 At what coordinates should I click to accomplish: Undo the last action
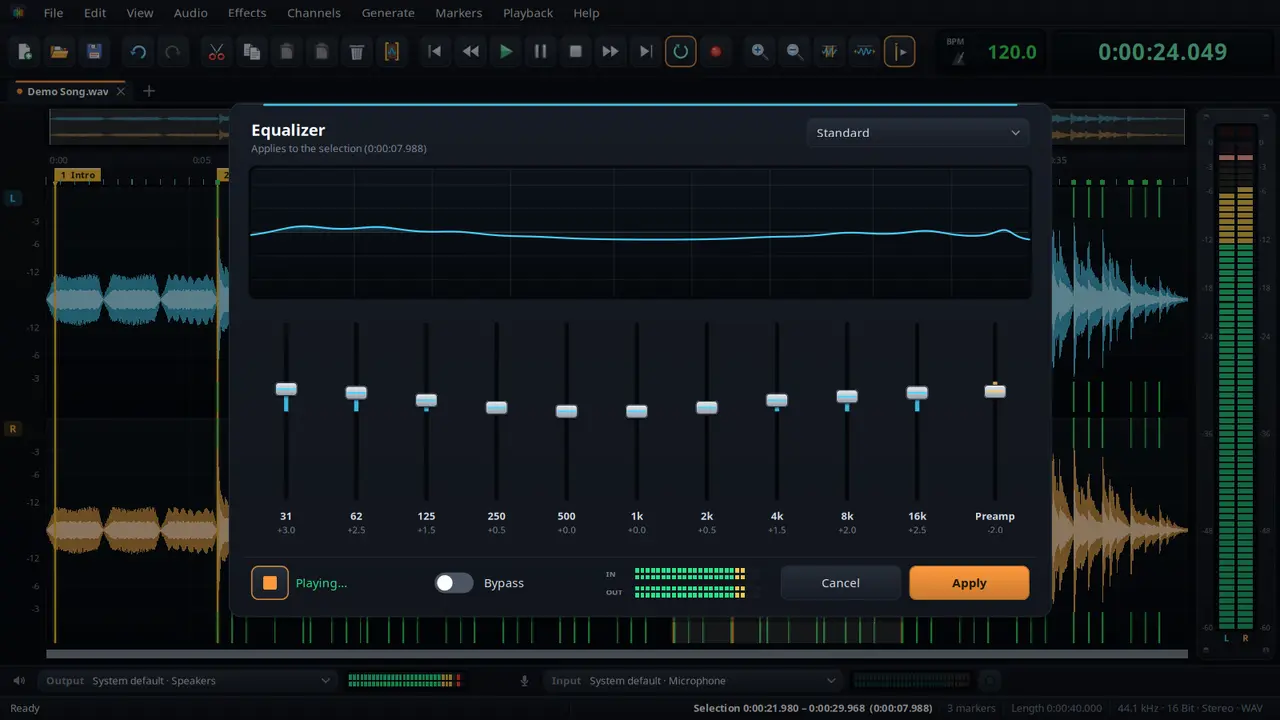pyautogui.click(x=139, y=52)
